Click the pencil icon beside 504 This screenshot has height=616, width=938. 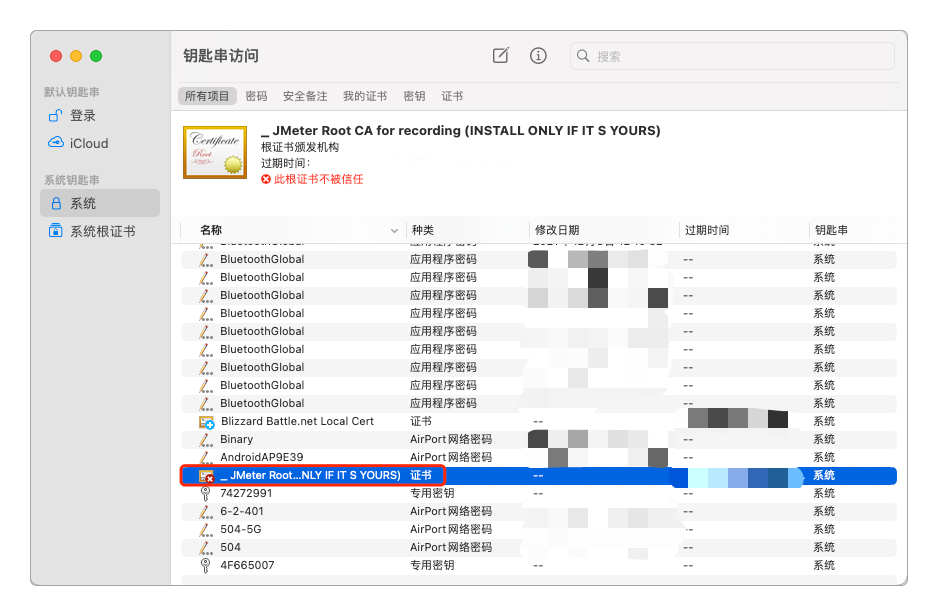tap(206, 548)
